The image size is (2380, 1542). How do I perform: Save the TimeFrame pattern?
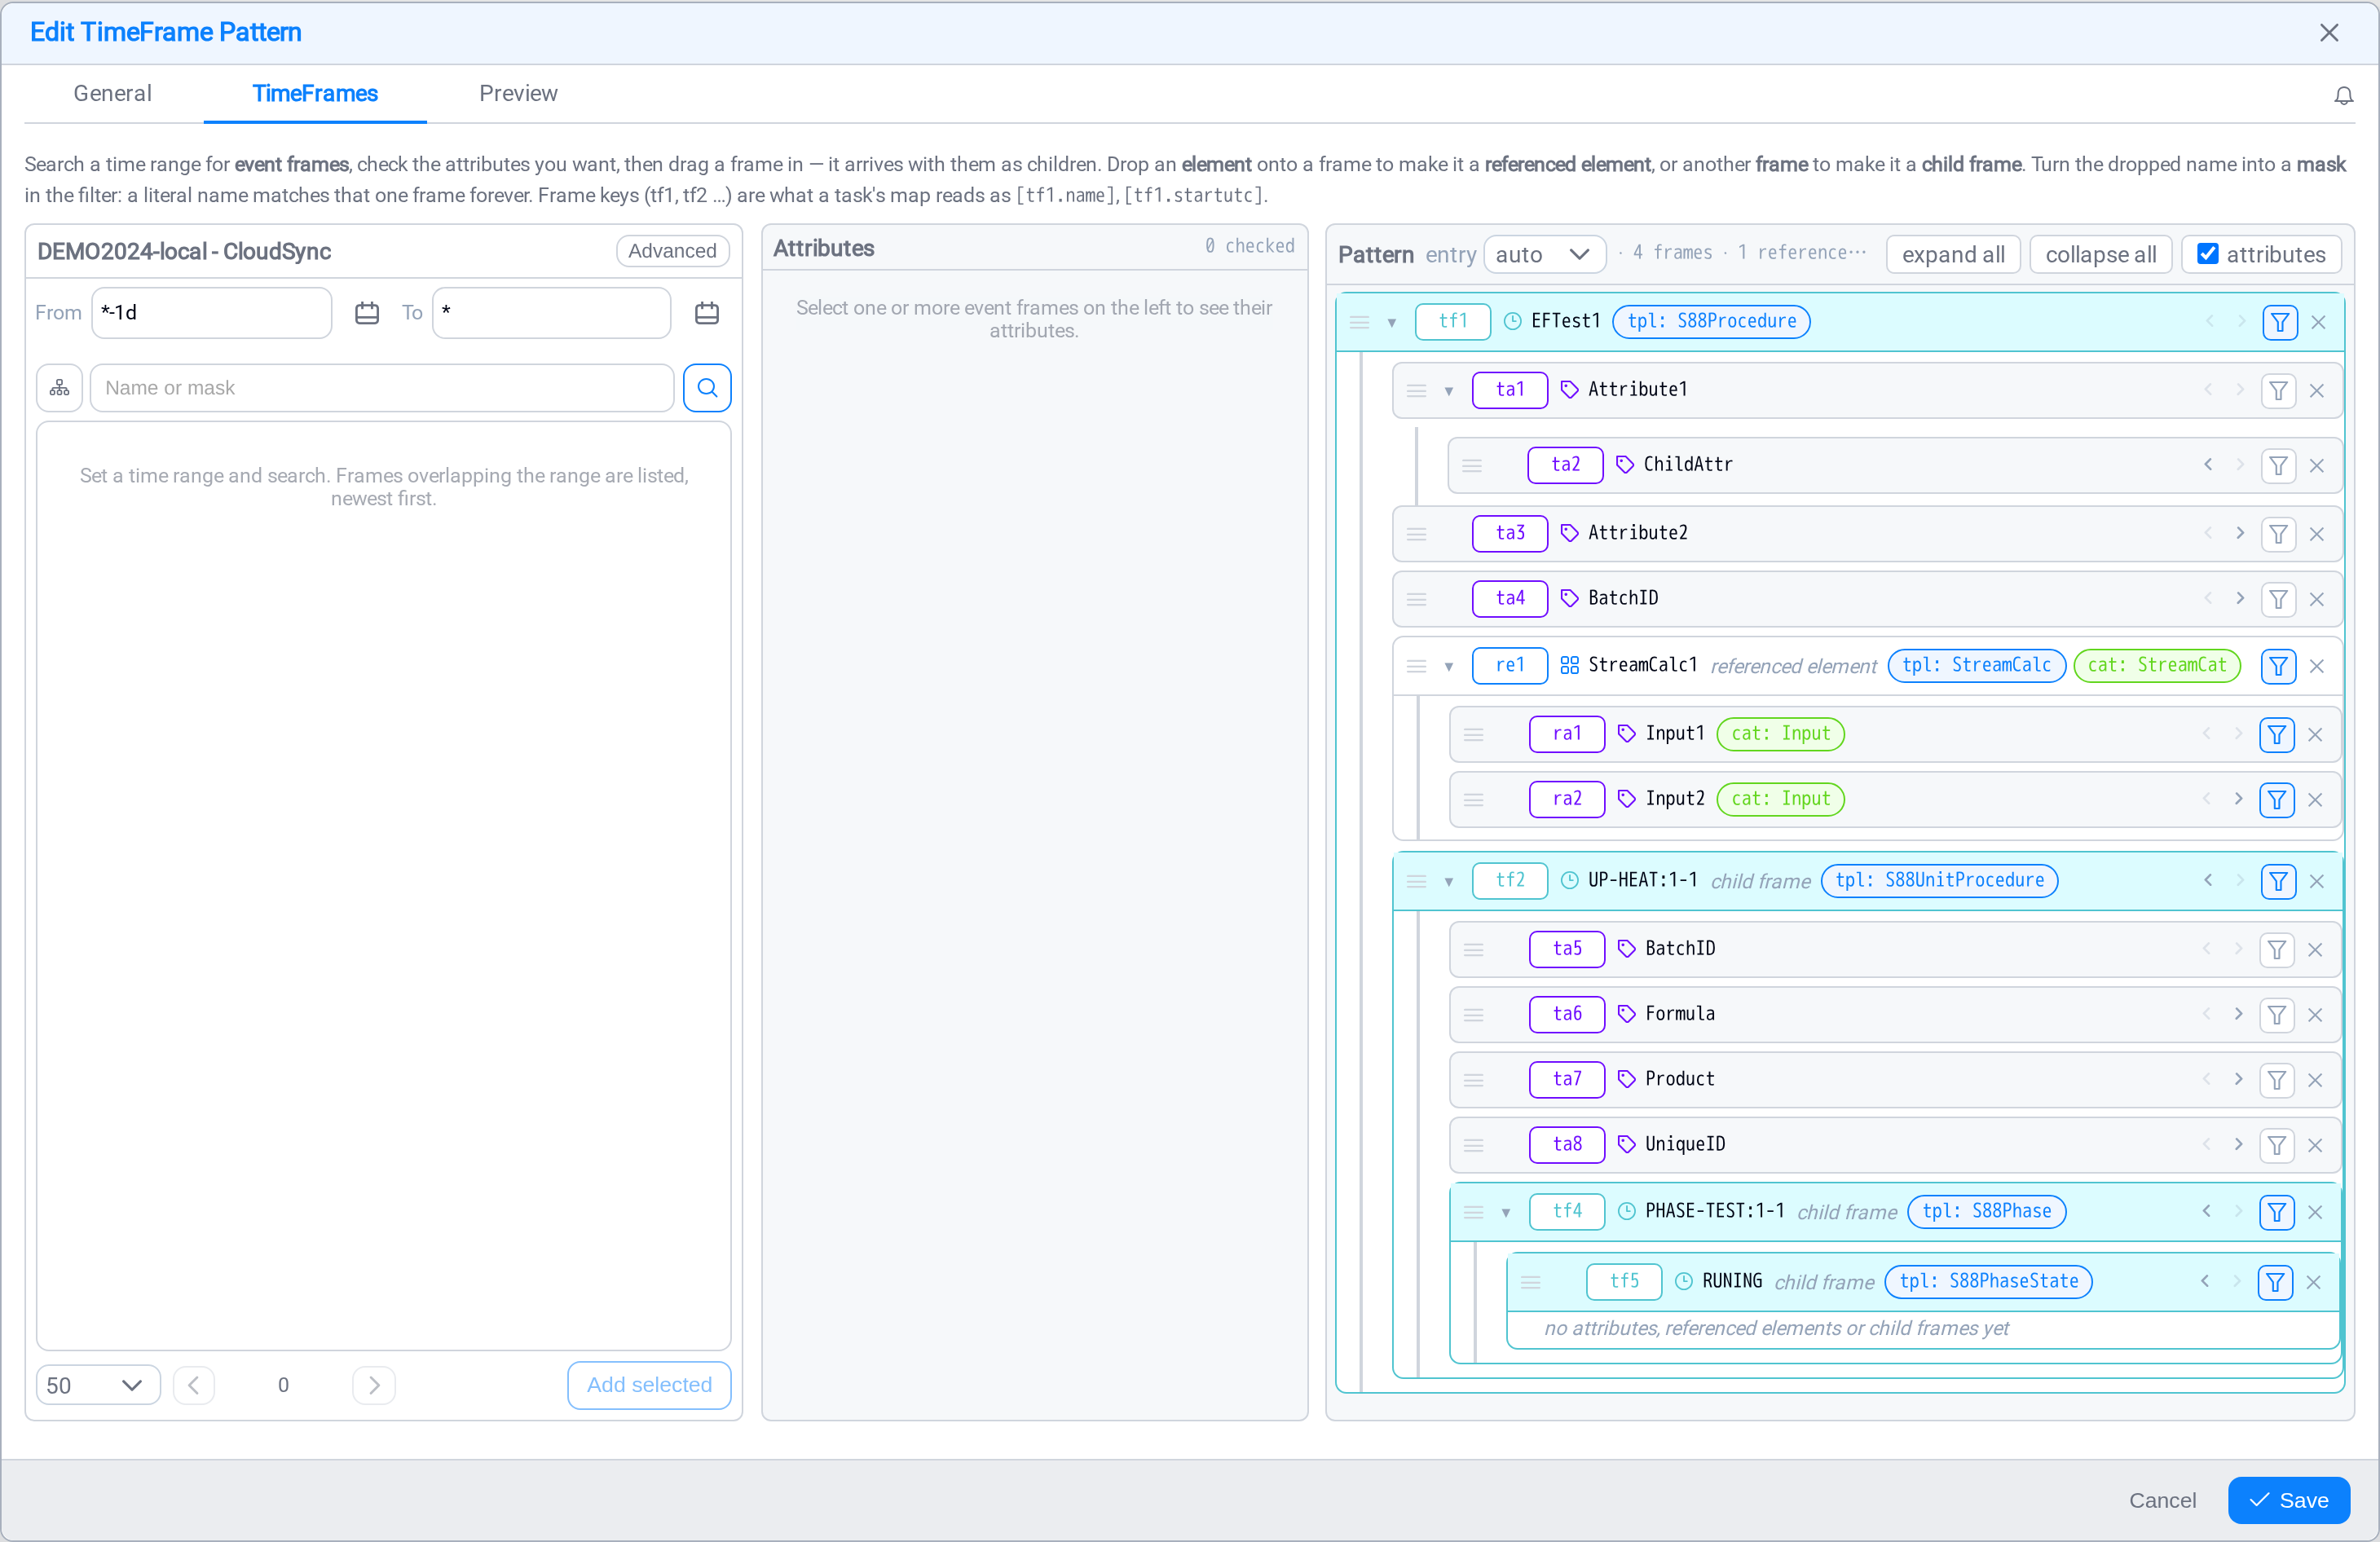[2288, 1500]
